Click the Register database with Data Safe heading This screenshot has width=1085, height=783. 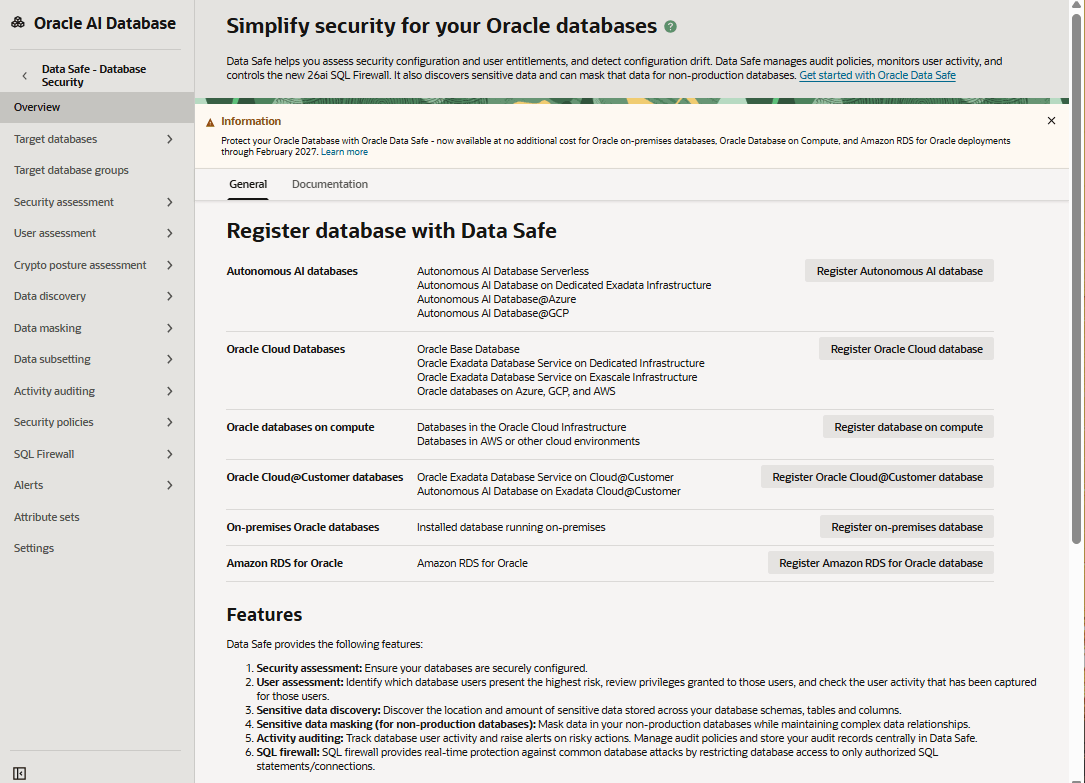coord(391,231)
